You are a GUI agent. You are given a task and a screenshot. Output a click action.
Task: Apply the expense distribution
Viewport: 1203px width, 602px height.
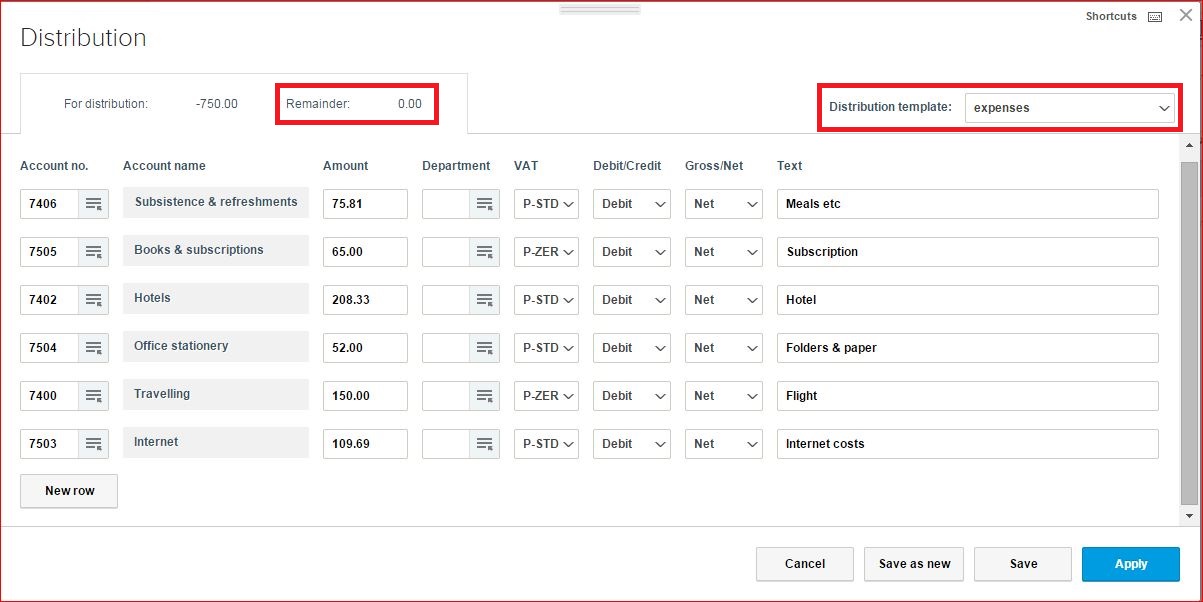click(x=1131, y=564)
